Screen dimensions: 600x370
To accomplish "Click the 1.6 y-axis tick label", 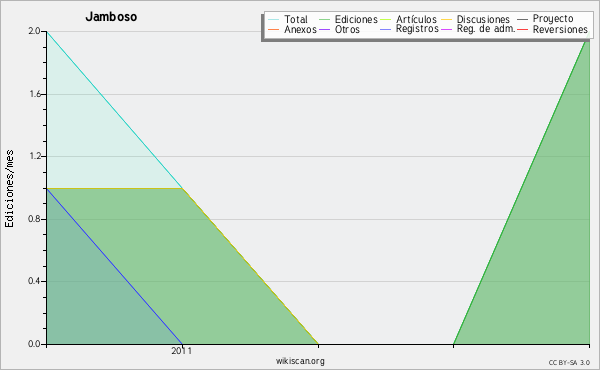I will click(x=34, y=94).
